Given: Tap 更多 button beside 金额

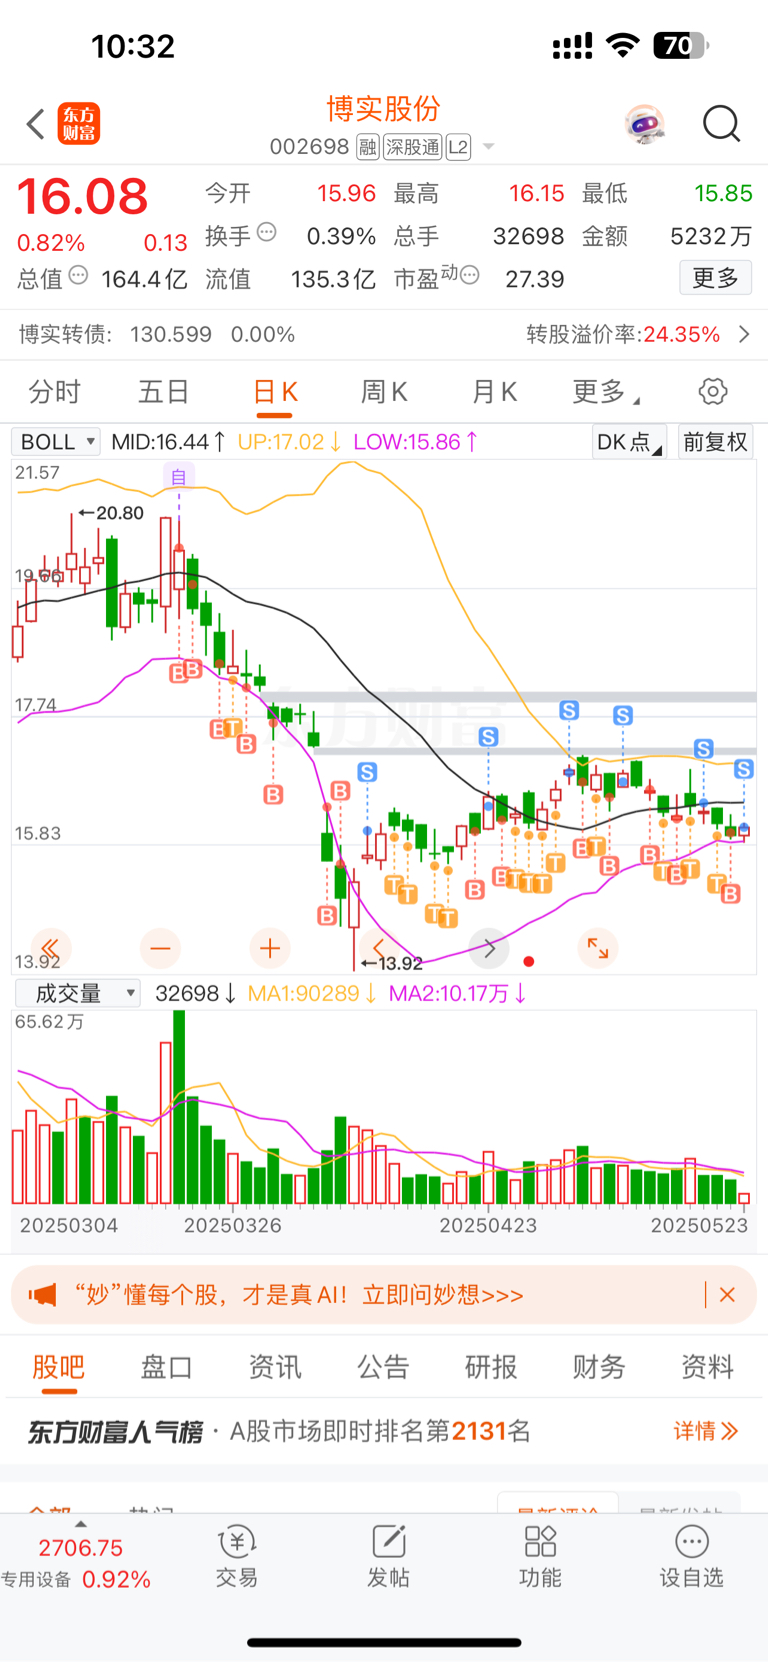Looking at the screenshot, I should 715,278.
